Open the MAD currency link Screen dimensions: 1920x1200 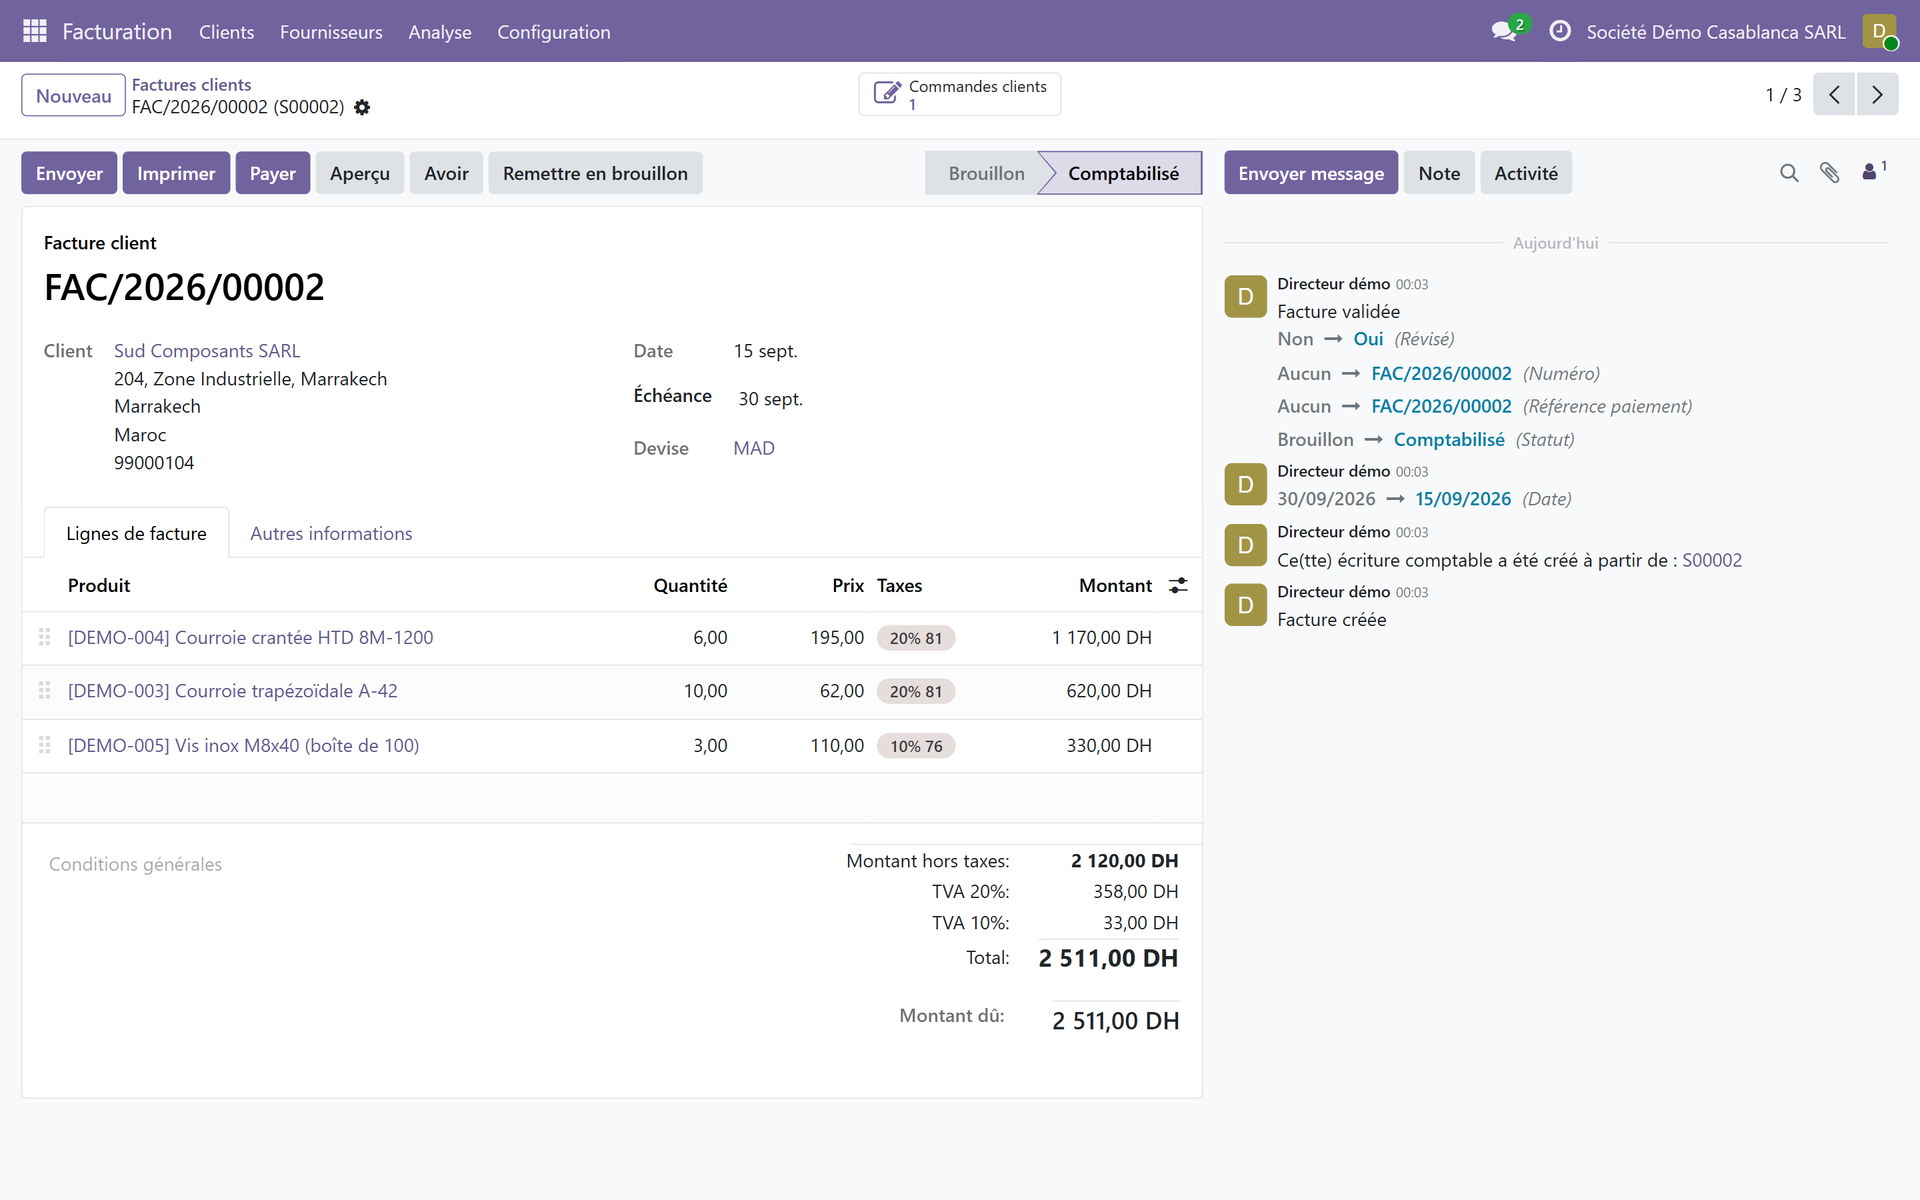pos(754,448)
